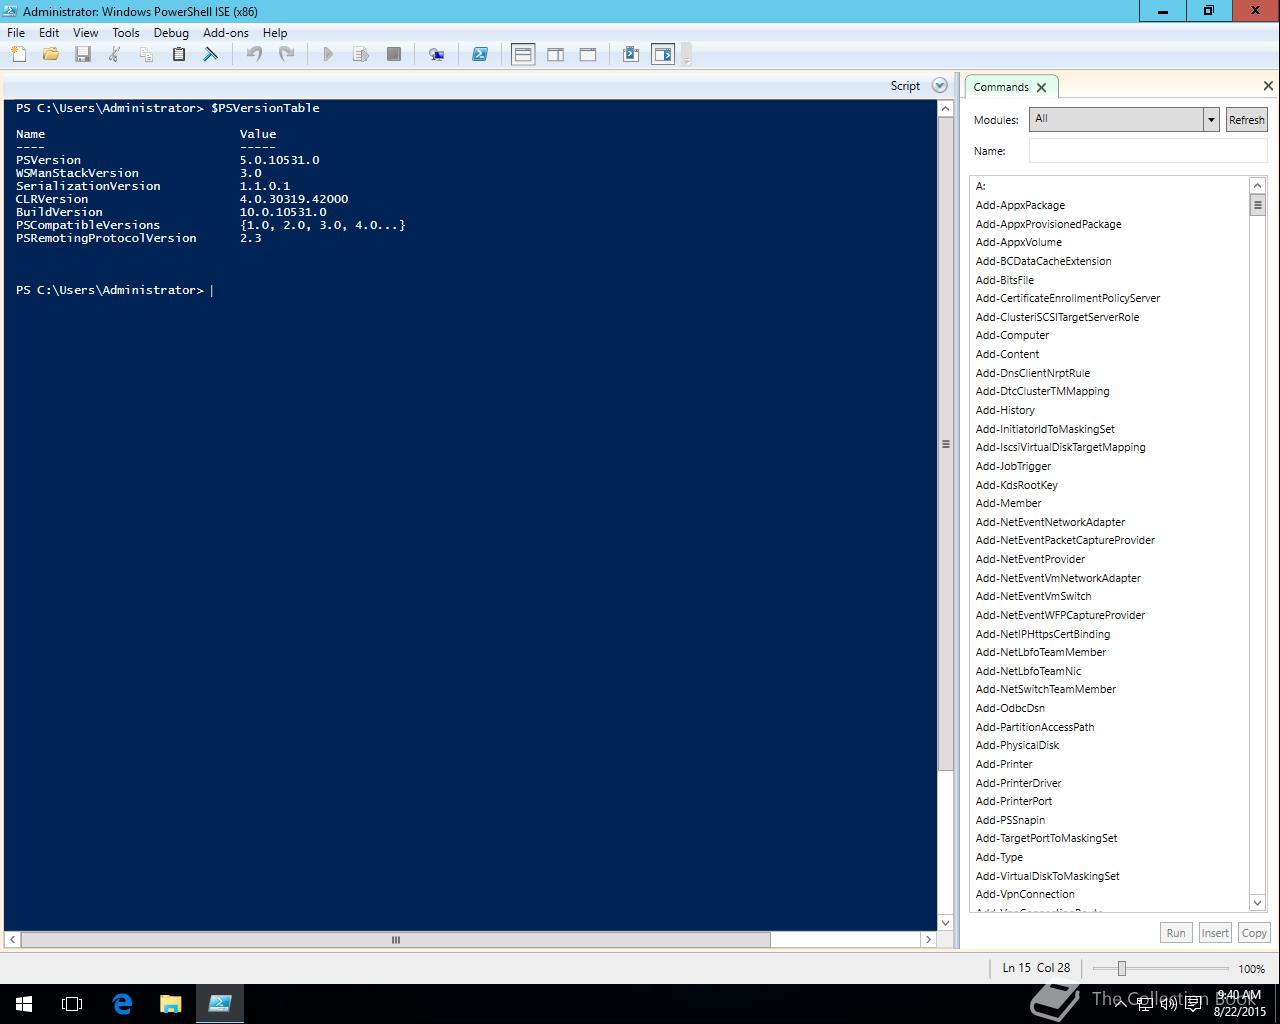
Task: Close the Commands add-on pane
Action: coord(1268,86)
